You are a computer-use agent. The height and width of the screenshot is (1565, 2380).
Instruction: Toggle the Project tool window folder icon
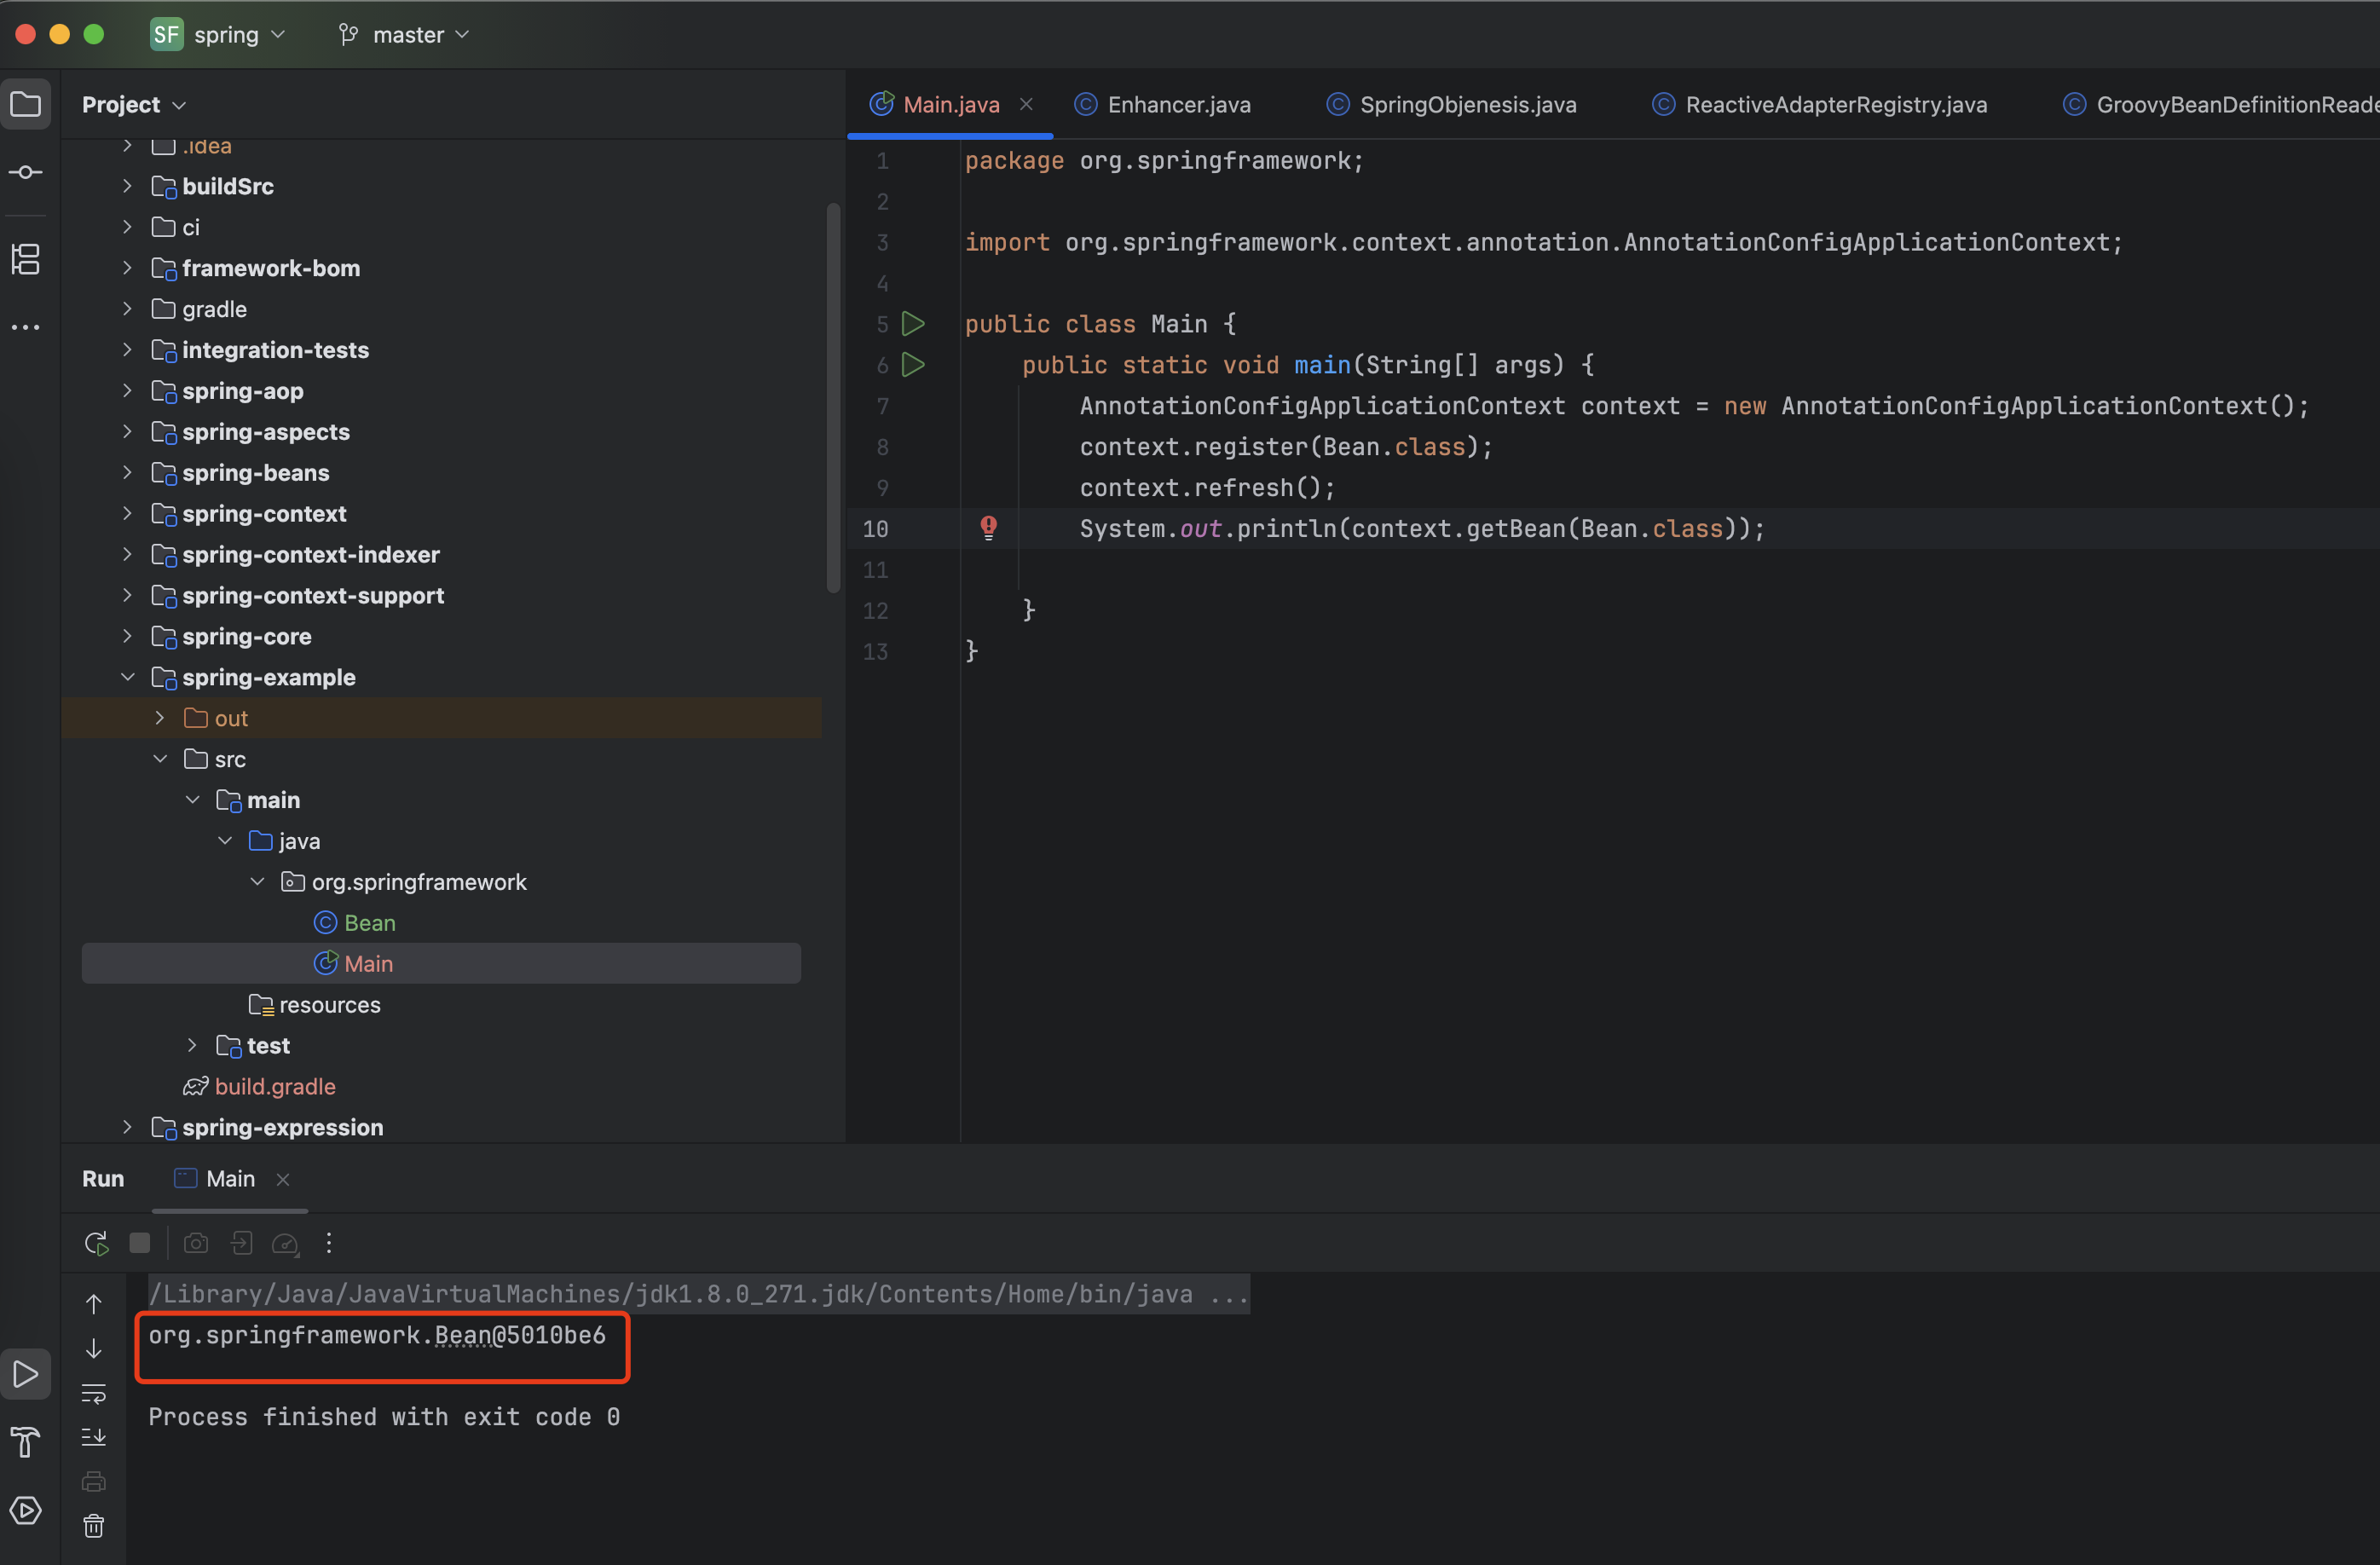(26, 104)
